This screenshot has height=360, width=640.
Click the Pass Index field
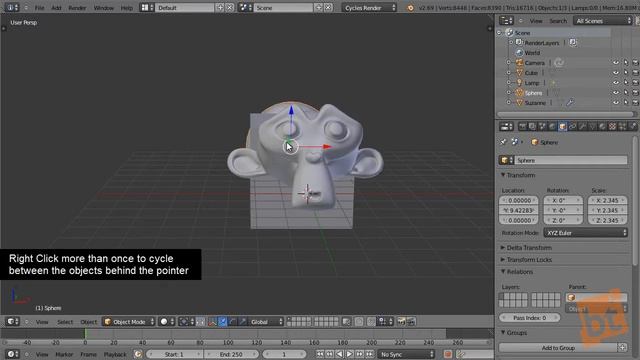tap(529, 318)
